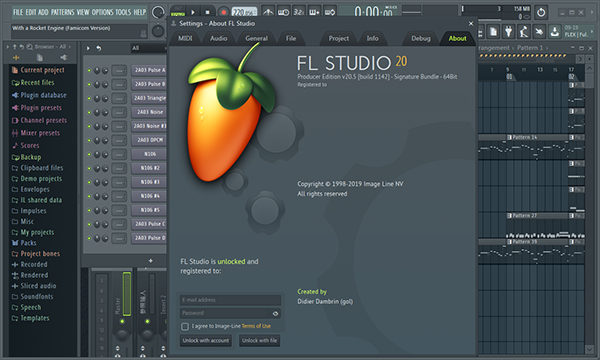600x360 pixels.
Task: Toggle the PAT/SONG mode switch
Action: [178, 12]
